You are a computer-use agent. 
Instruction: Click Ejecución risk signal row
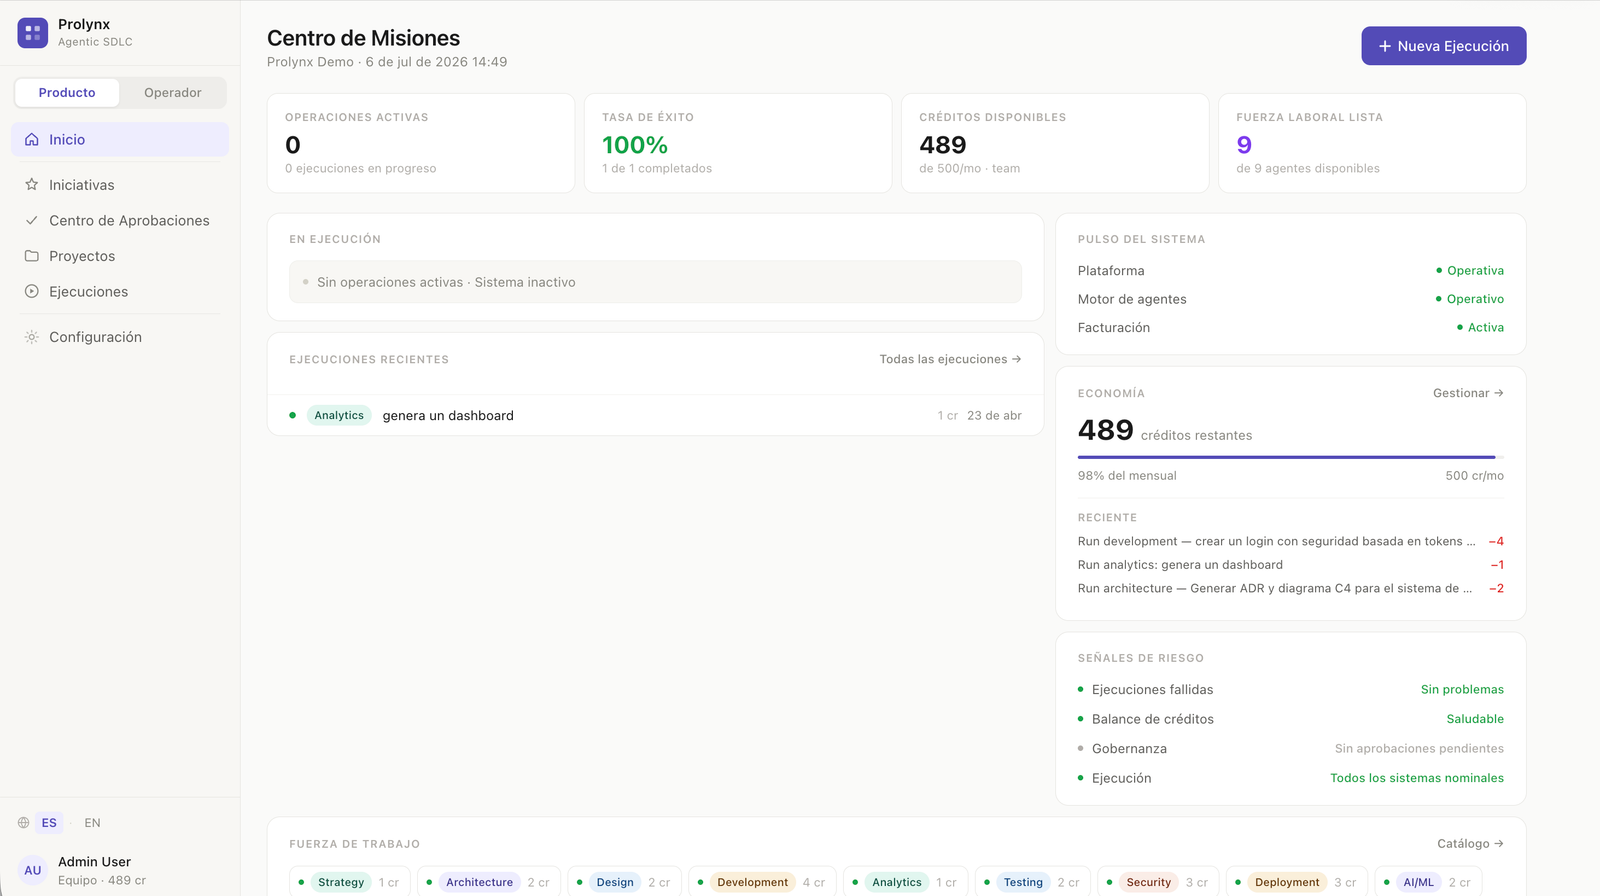(x=1290, y=778)
